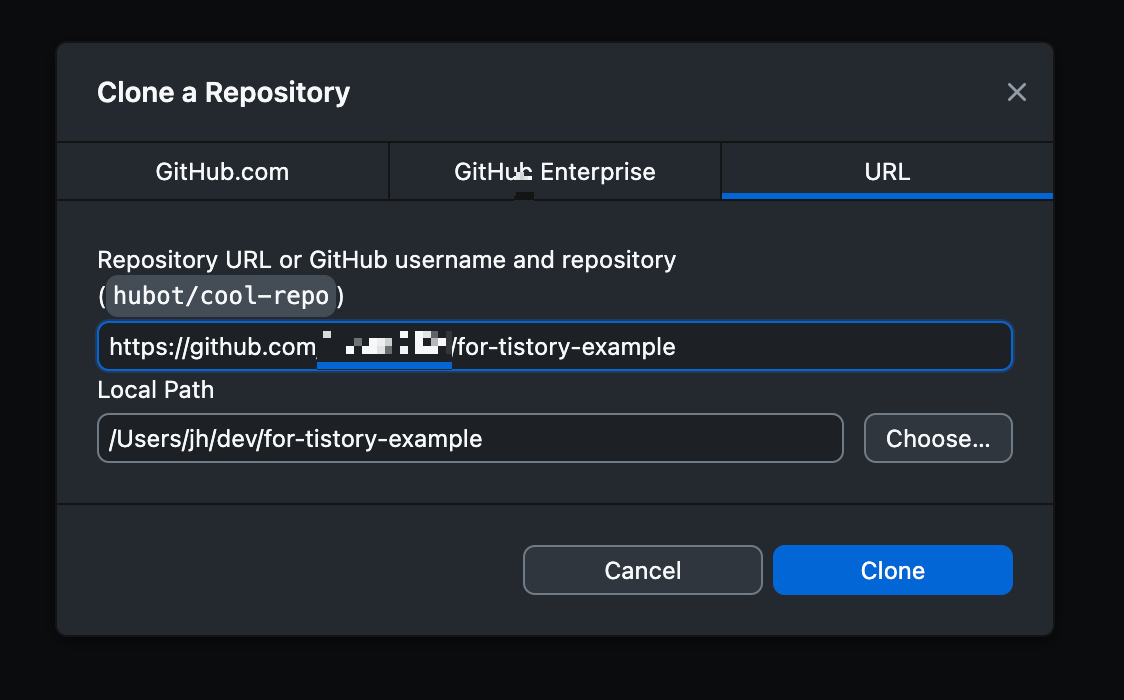Focus the repository URL input field
This screenshot has width=1124, height=700.
click(555, 346)
